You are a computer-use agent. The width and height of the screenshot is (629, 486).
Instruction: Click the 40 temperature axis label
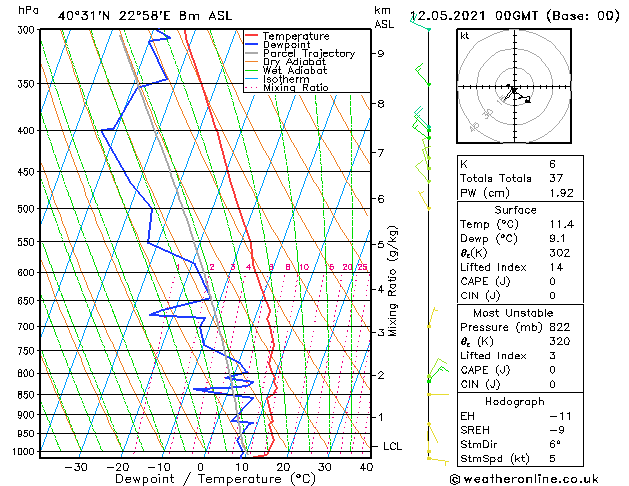click(x=366, y=467)
